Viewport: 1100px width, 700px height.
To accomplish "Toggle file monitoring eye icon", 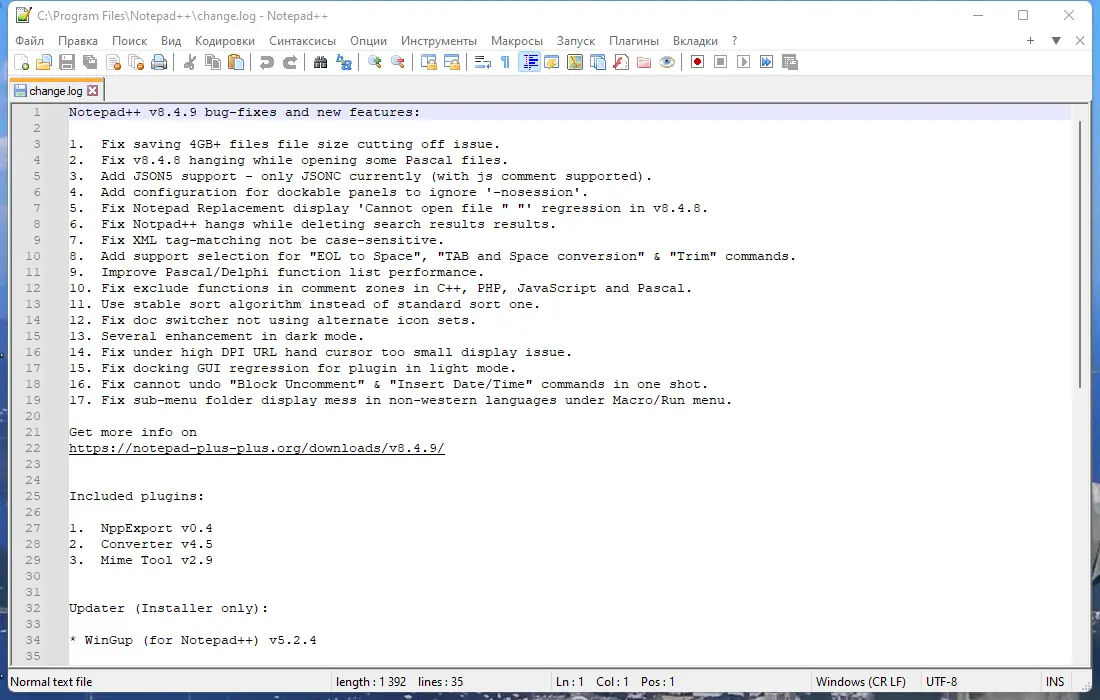I will click(x=667, y=62).
